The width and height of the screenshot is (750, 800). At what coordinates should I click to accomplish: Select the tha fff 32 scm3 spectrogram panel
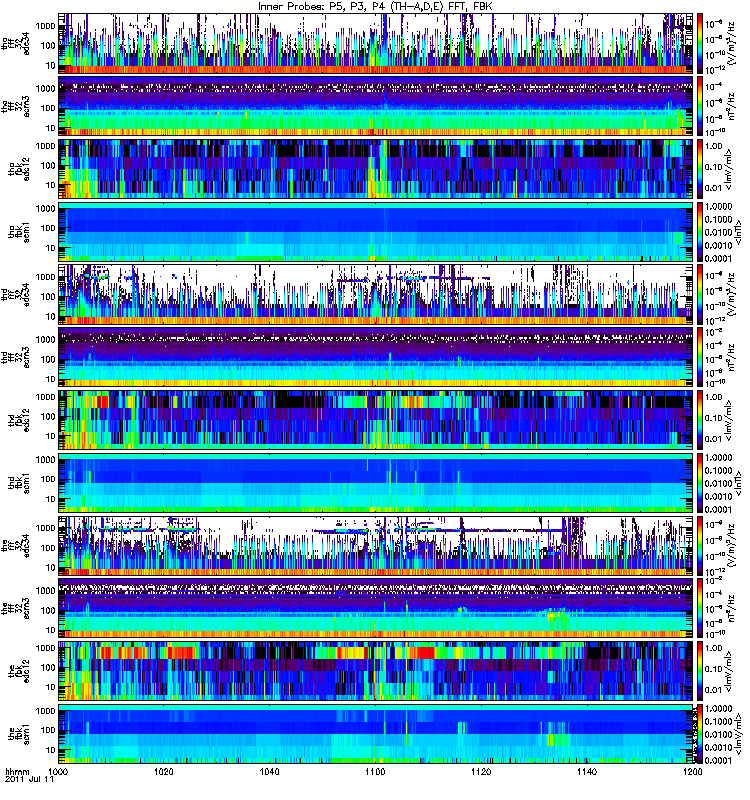pyautogui.click(x=376, y=106)
